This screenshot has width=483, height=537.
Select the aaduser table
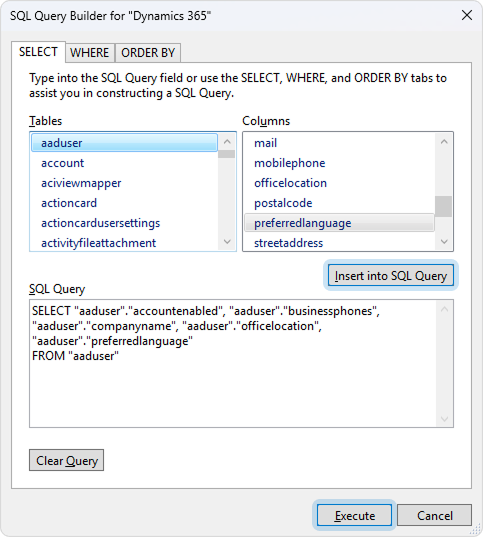coord(124,143)
